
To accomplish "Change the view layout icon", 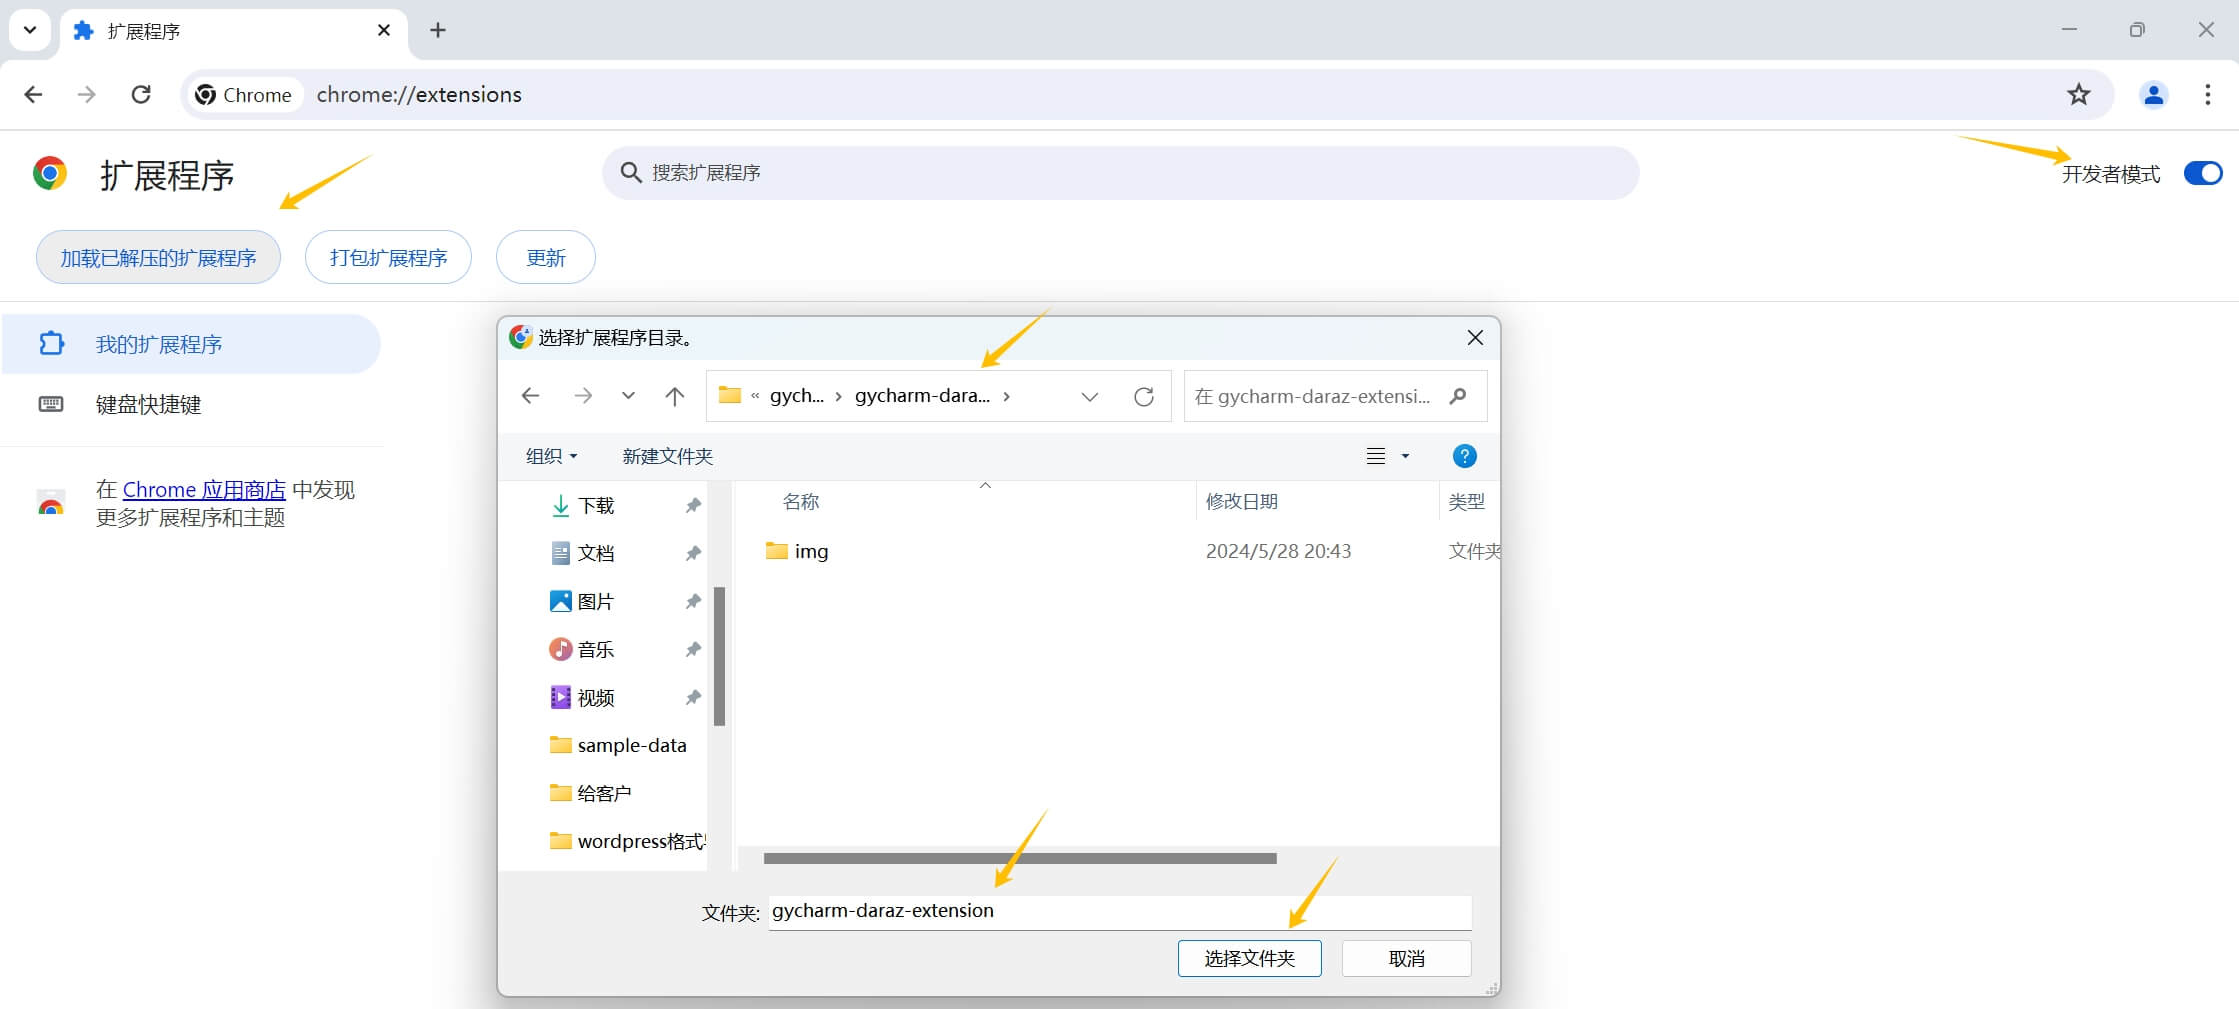I will coord(1376,456).
